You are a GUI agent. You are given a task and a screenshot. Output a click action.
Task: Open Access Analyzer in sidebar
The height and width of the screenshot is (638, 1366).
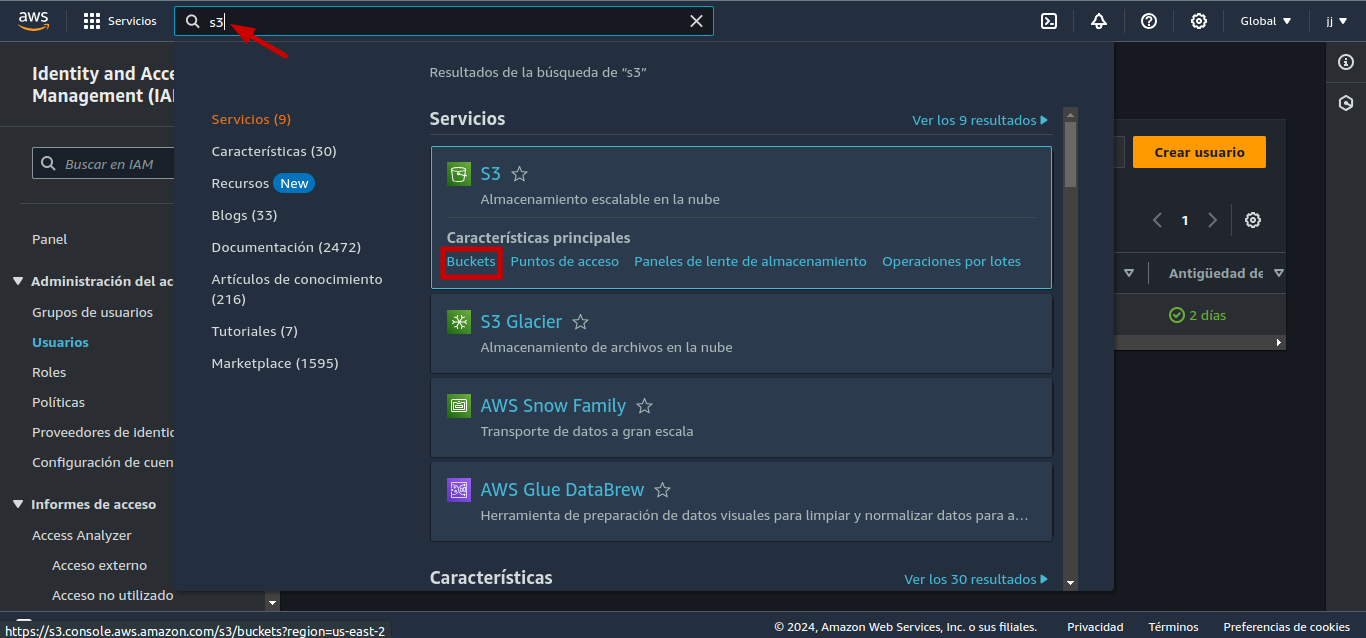coord(82,535)
